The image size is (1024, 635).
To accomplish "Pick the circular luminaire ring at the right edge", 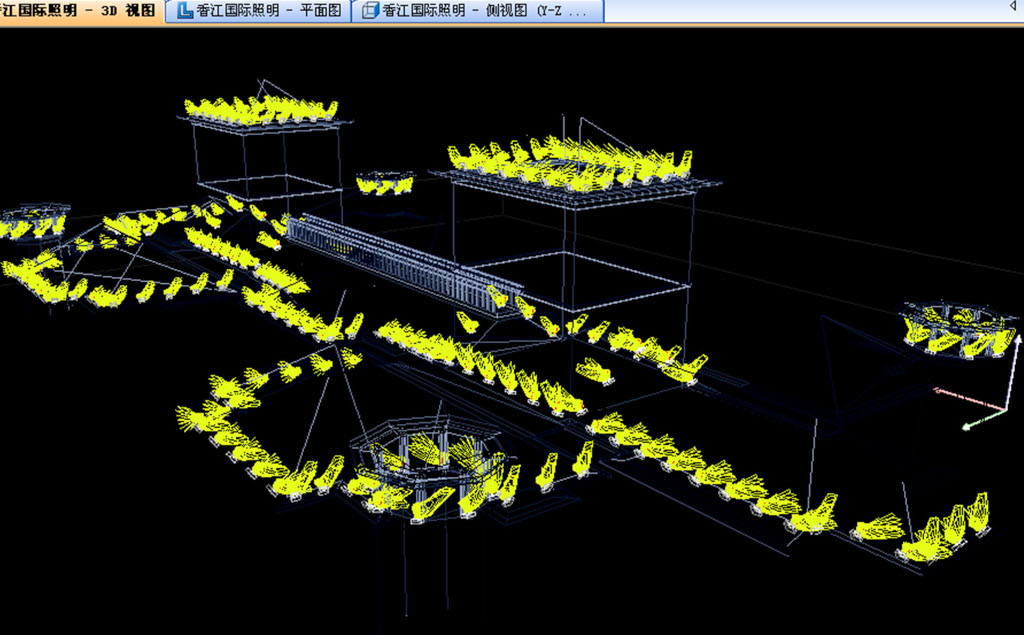I will [x=958, y=330].
